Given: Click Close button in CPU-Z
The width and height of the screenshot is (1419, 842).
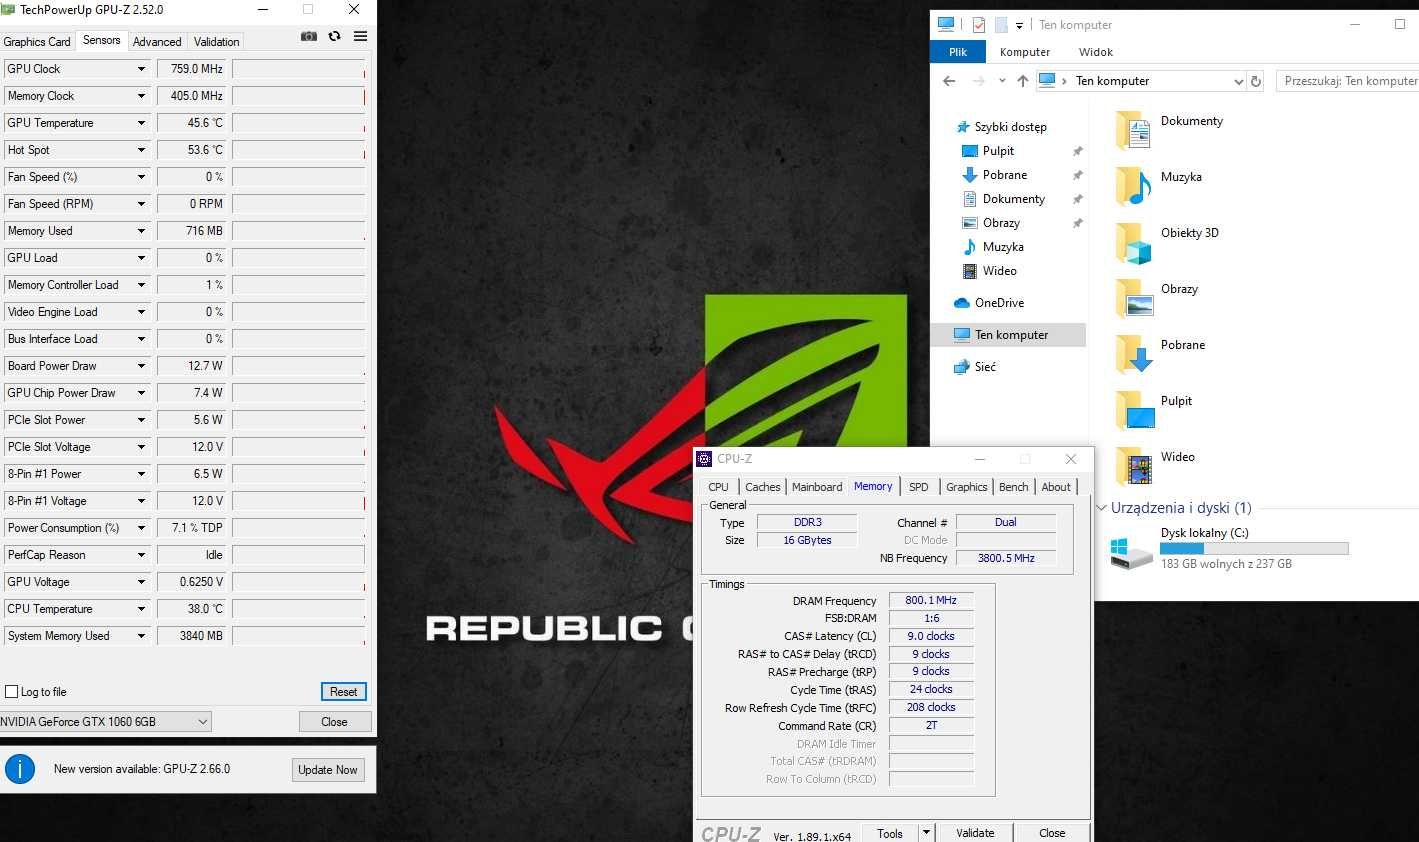Looking at the screenshot, I should click(1052, 832).
